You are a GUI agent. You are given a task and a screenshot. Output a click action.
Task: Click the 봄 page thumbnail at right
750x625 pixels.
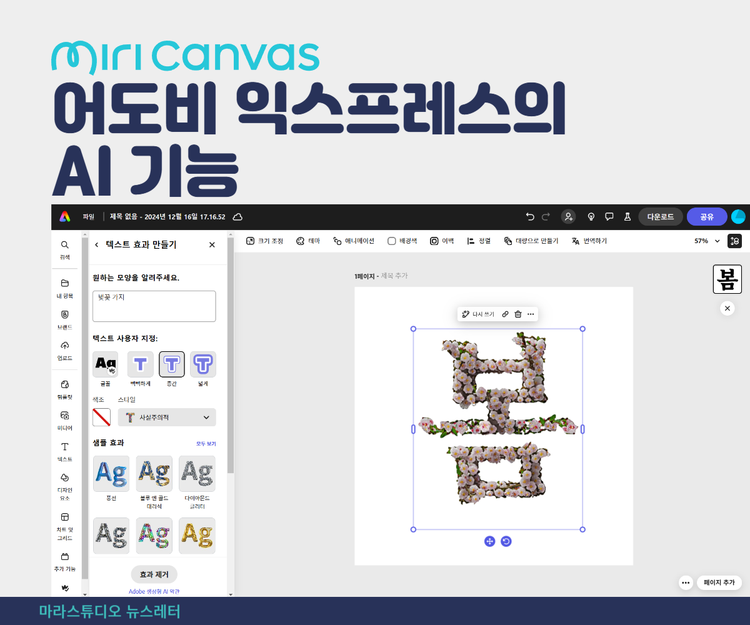[x=727, y=279]
